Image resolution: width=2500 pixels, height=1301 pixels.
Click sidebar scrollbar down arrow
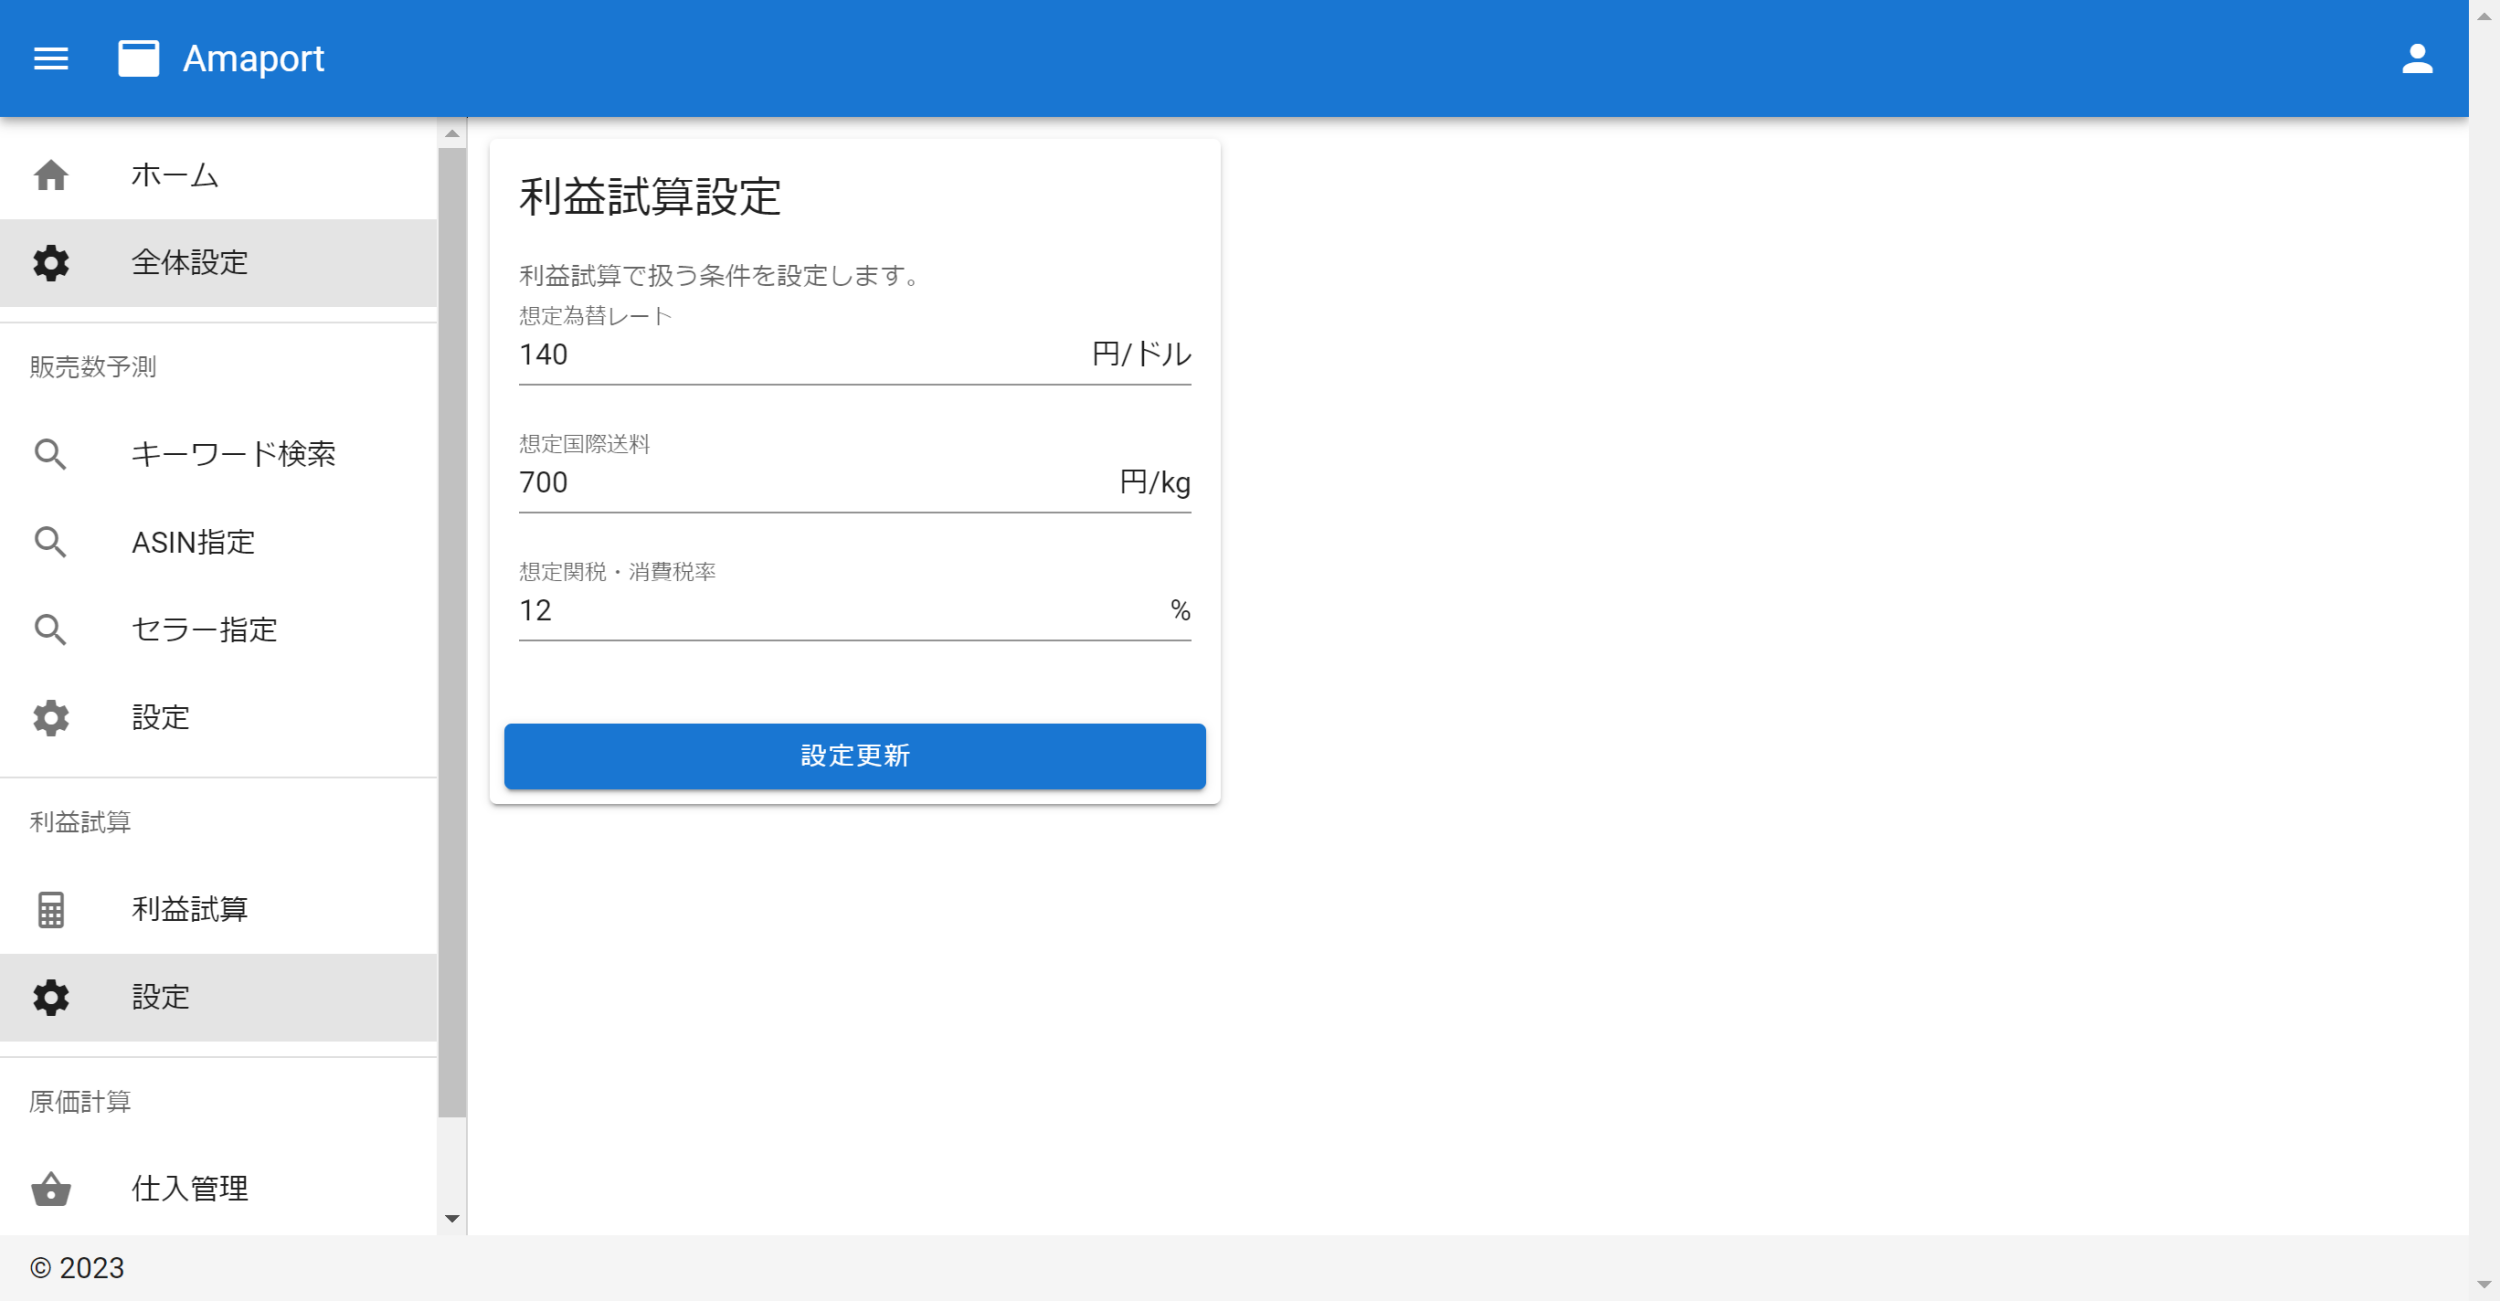coord(452,1218)
